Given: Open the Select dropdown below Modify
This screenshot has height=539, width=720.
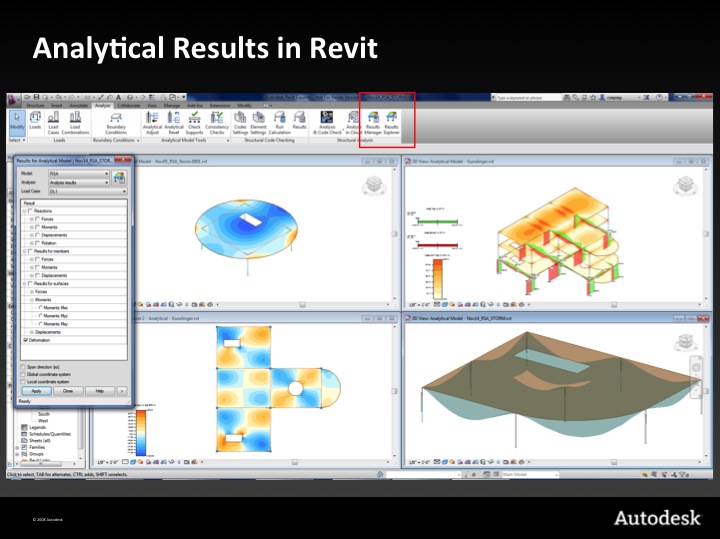Looking at the screenshot, I should tap(17, 140).
